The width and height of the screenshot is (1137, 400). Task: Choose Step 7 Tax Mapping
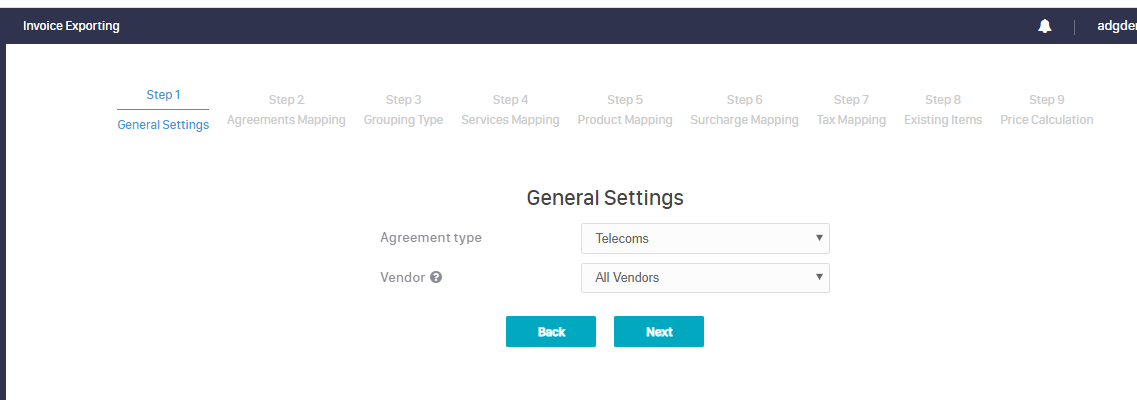pos(851,110)
